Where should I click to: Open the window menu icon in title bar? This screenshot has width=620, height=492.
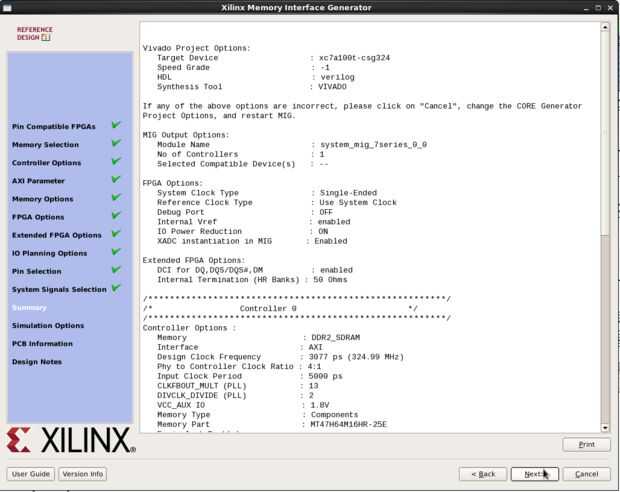point(7,8)
